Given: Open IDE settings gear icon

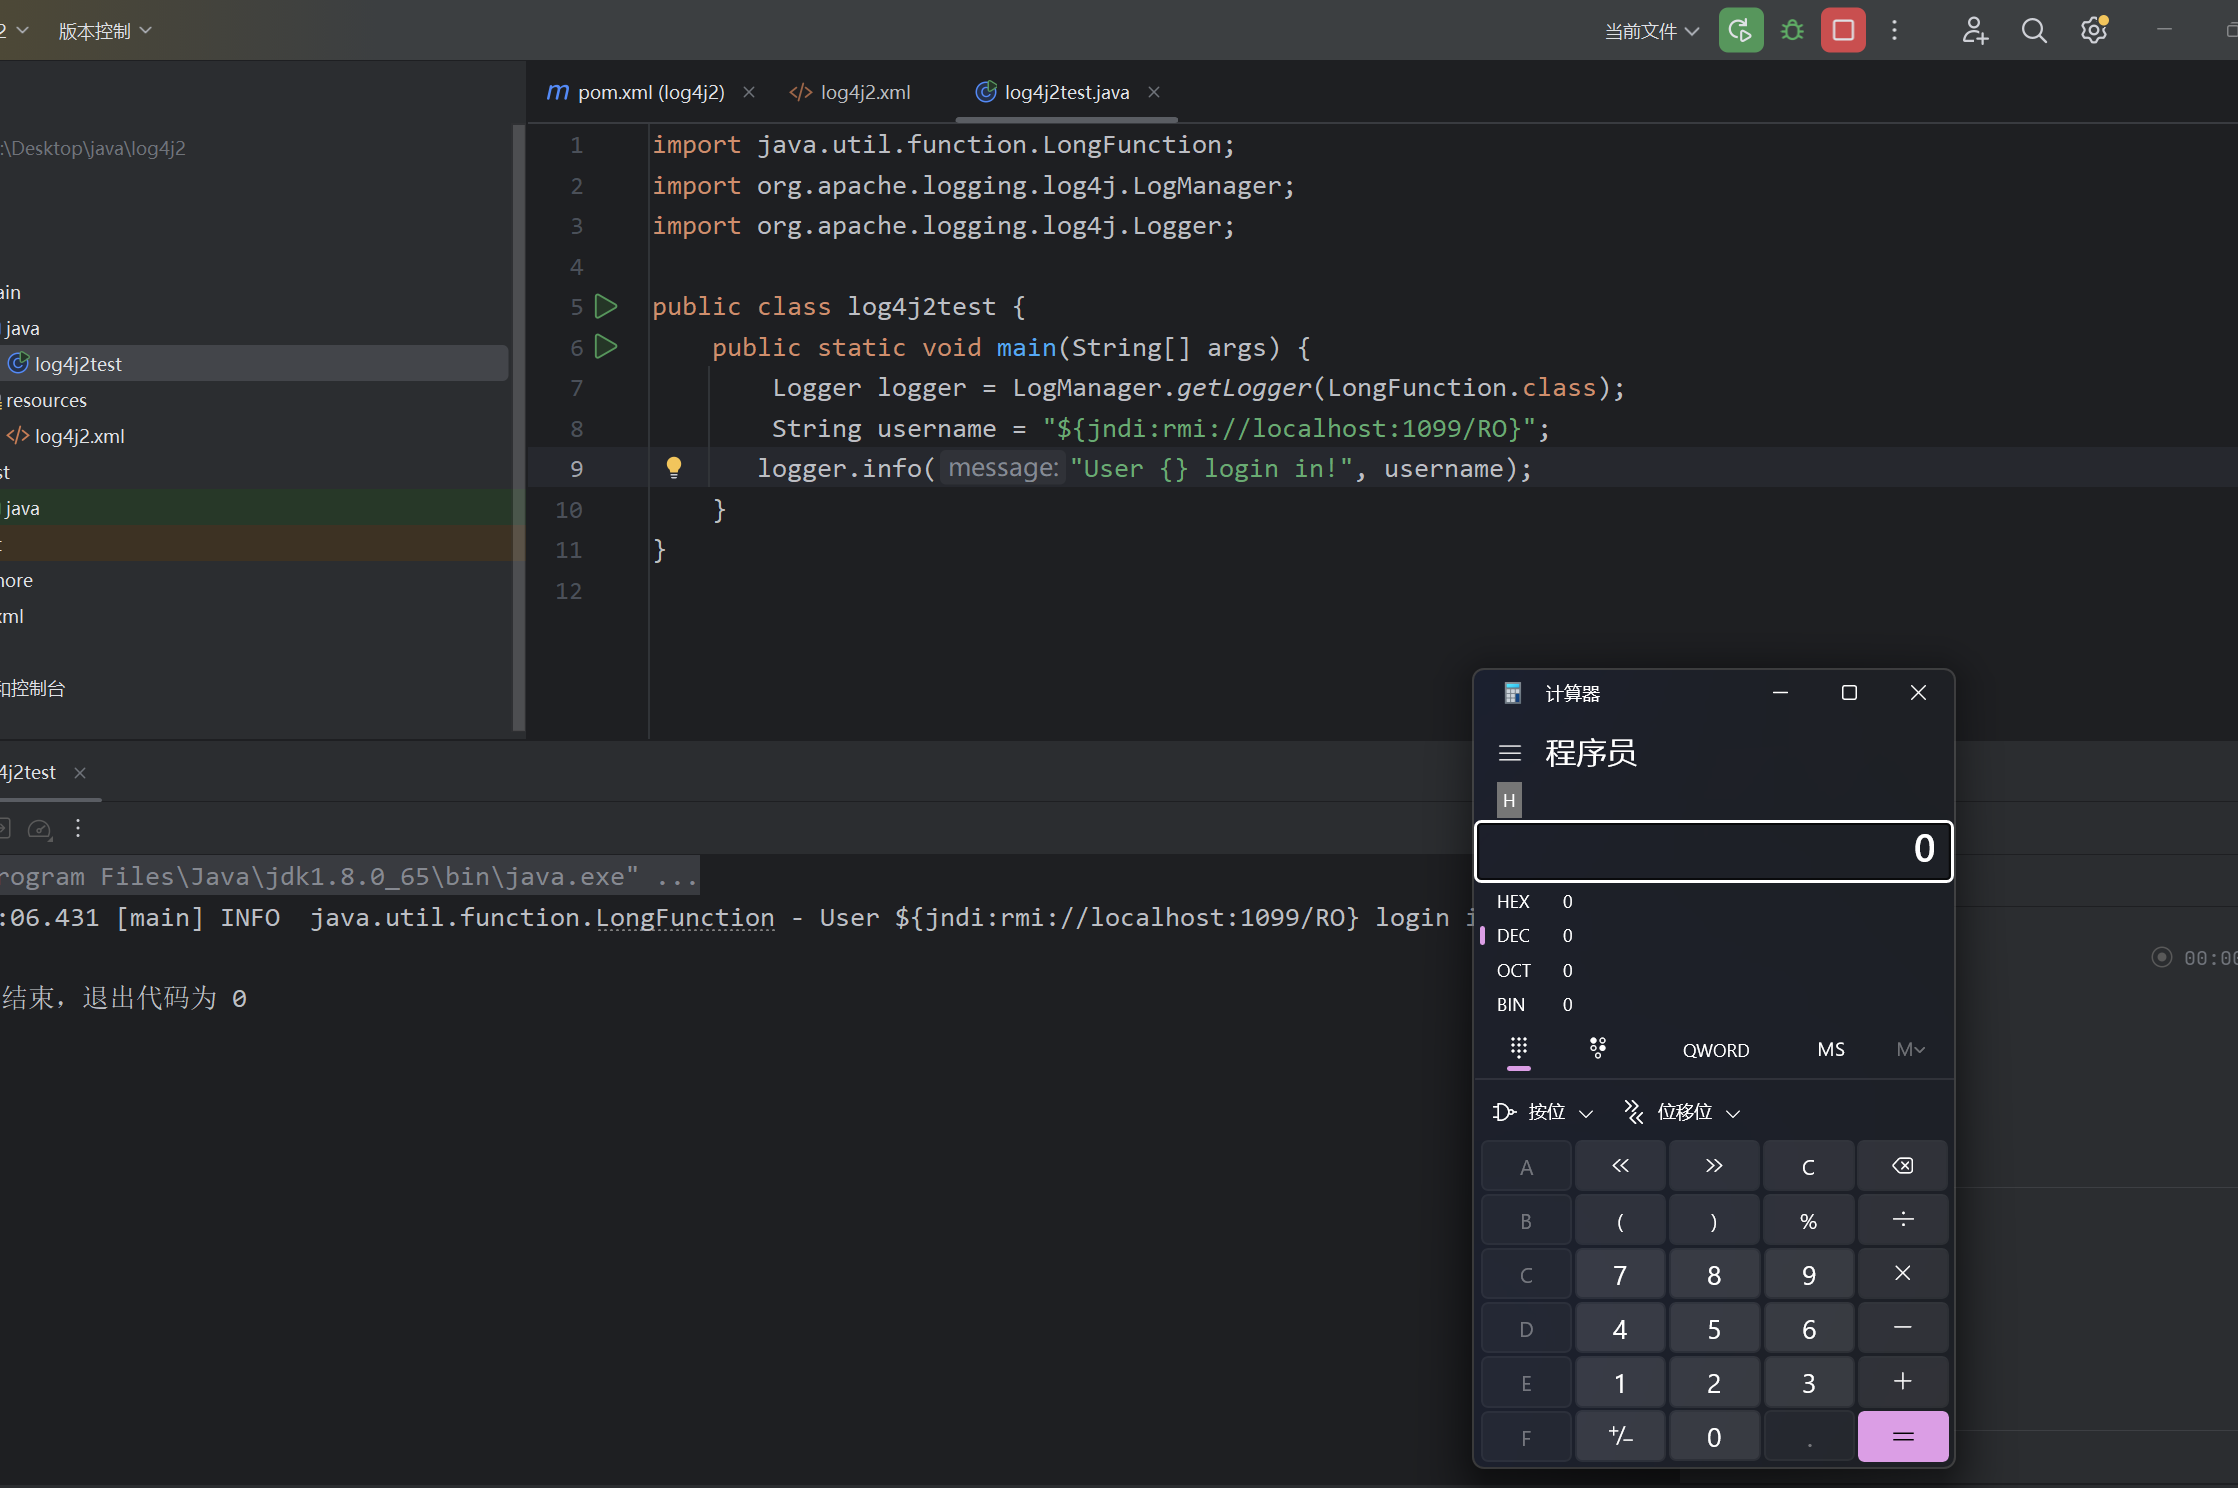Looking at the screenshot, I should tap(2094, 31).
